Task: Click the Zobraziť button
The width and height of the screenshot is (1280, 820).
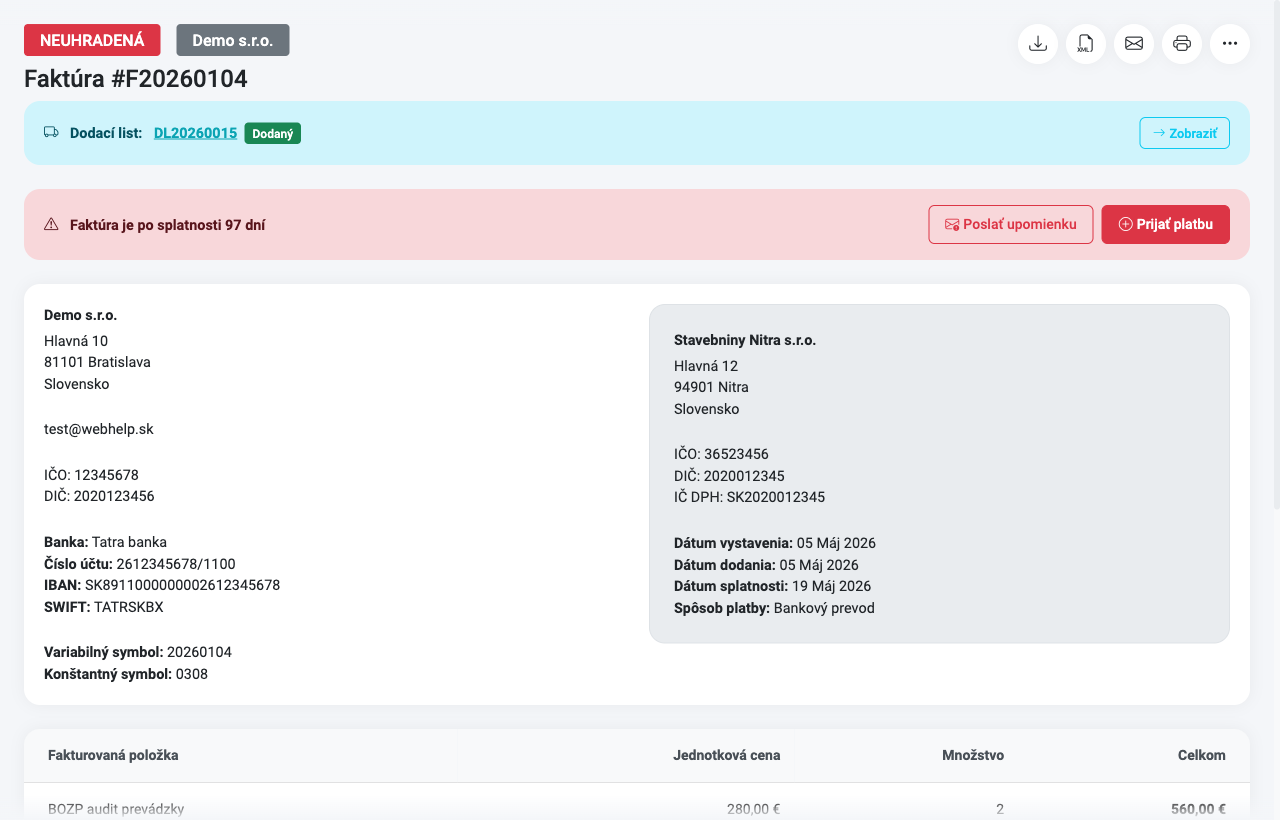Action: (1185, 133)
